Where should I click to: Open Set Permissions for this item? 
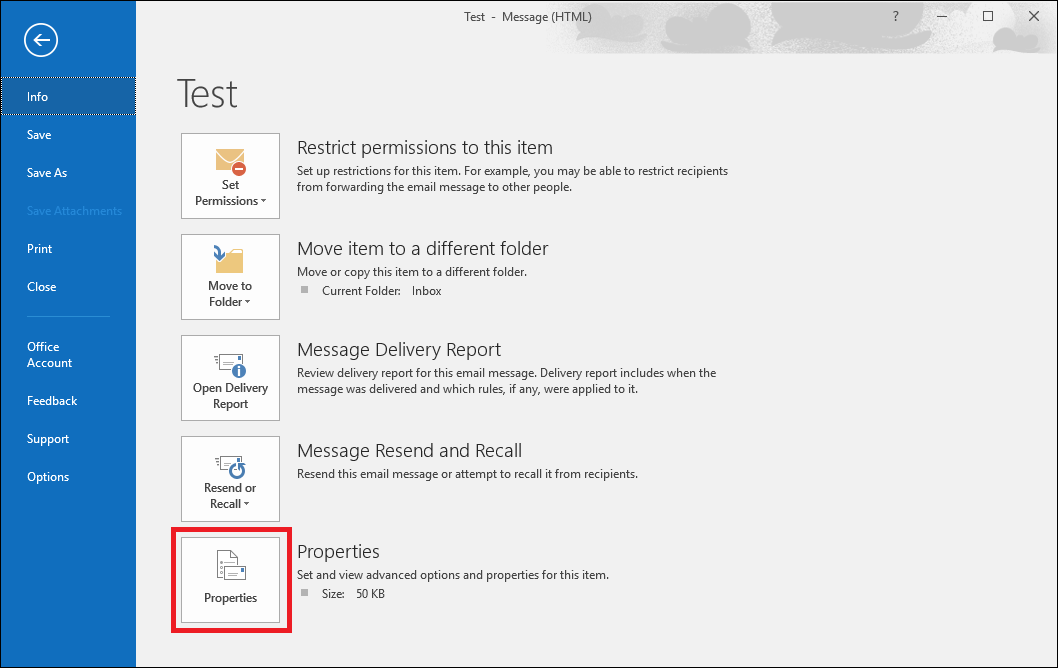pyautogui.click(x=230, y=176)
